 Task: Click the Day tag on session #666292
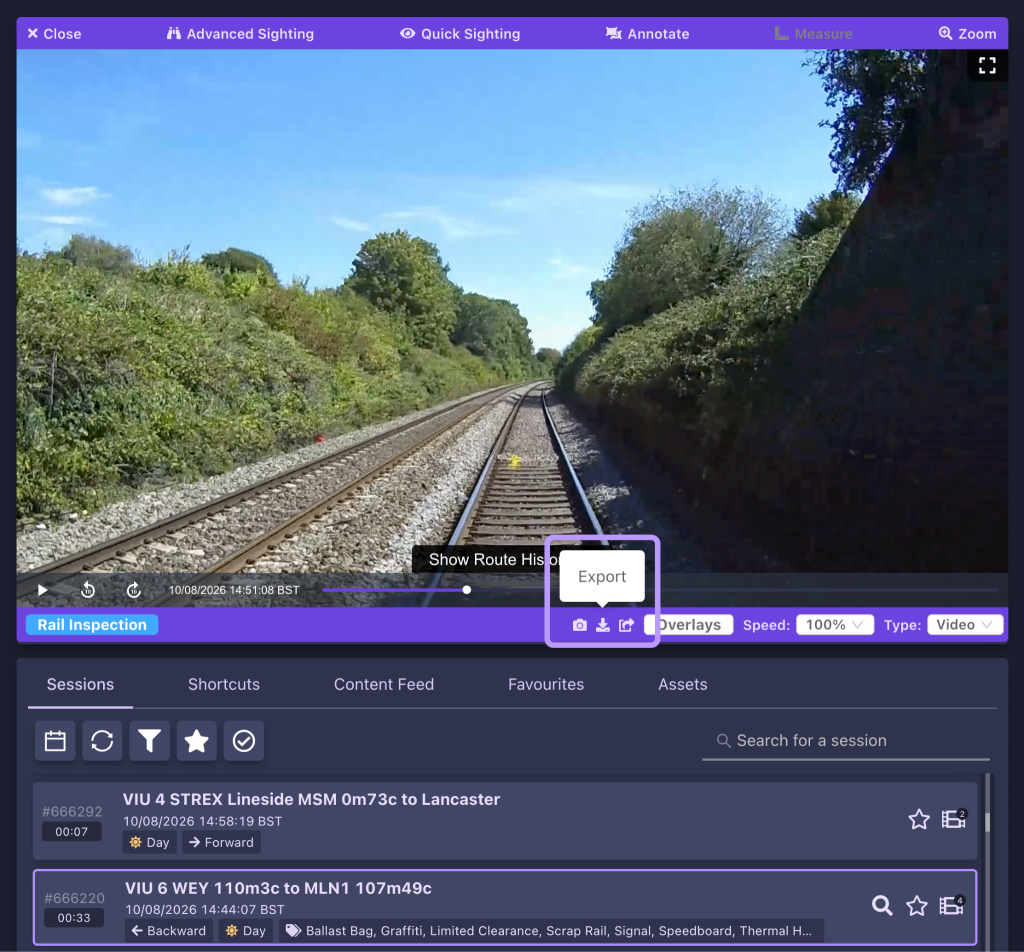point(150,842)
